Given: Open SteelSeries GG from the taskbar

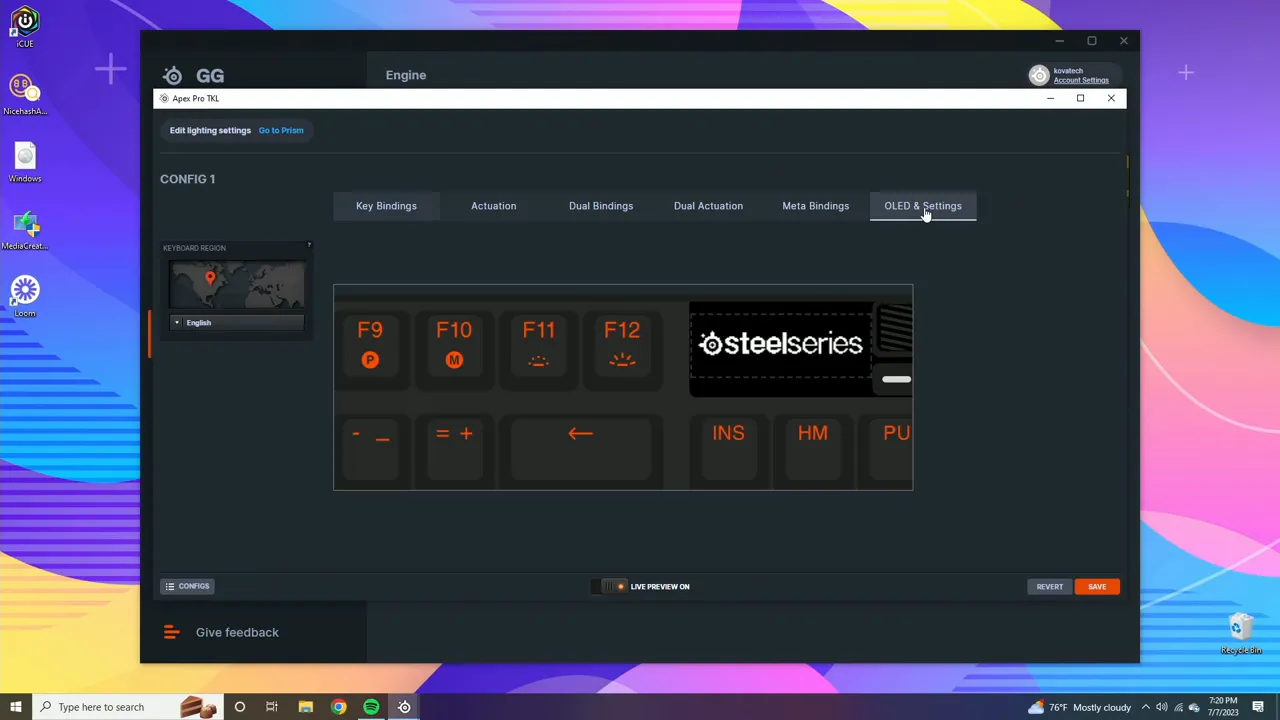Looking at the screenshot, I should coord(403,707).
